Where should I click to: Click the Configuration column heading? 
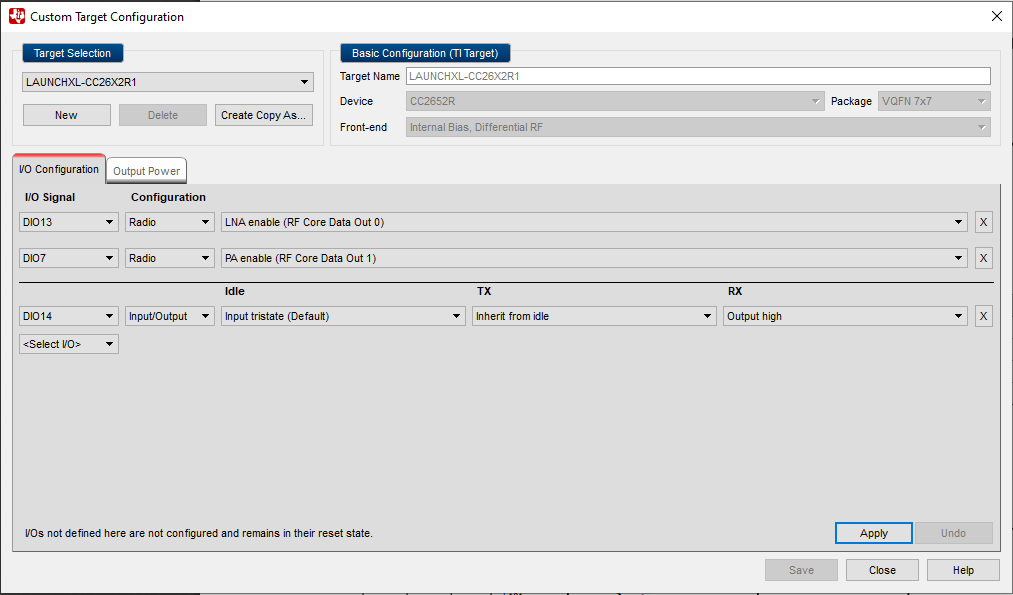[x=168, y=197]
